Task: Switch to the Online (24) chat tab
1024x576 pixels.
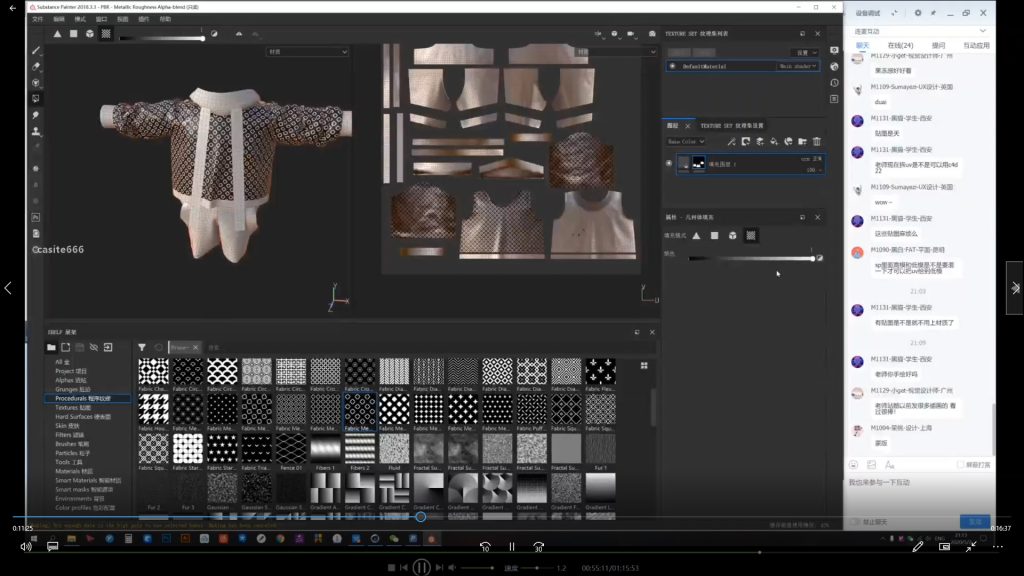Action: coord(900,45)
